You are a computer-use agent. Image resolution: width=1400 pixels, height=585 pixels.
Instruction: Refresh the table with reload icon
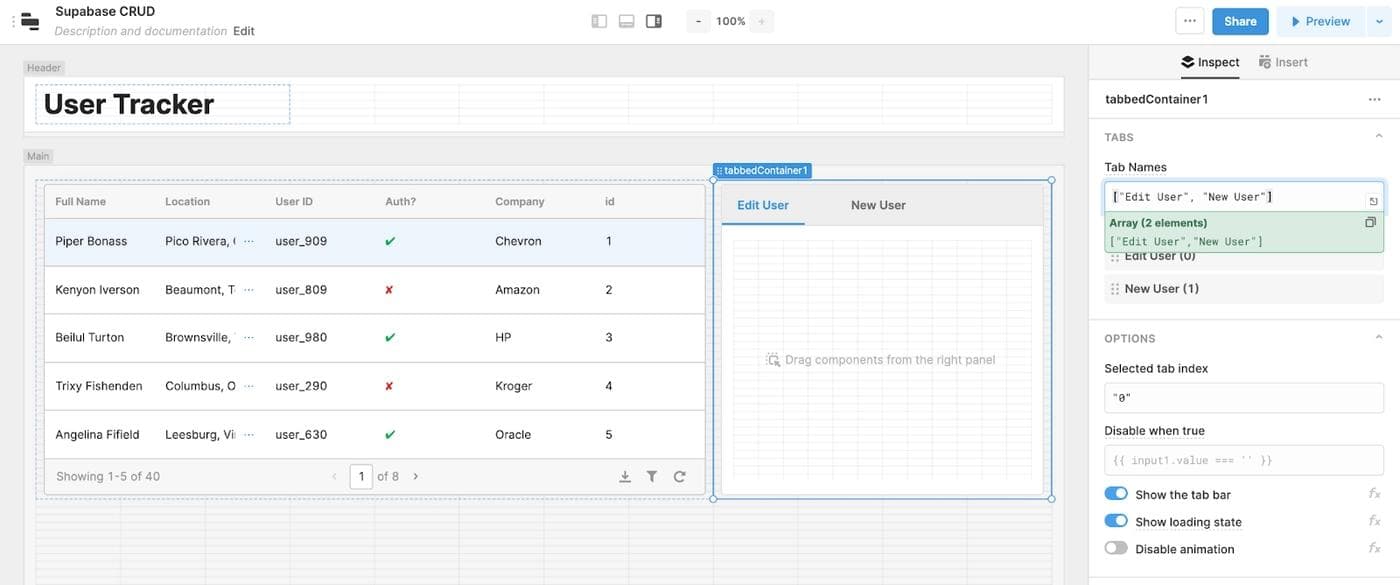coord(680,477)
